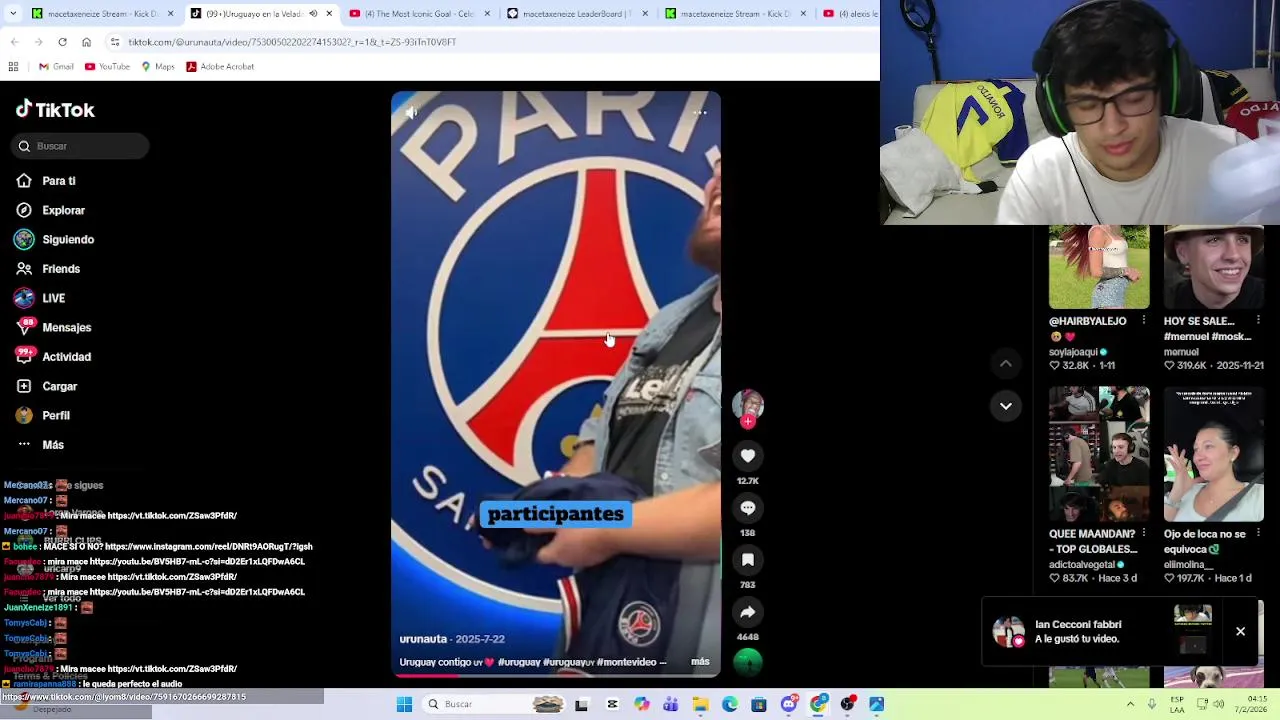Open soylajoaqui creator link
Viewport: 1280px width, 720px height.
[x=1073, y=352]
